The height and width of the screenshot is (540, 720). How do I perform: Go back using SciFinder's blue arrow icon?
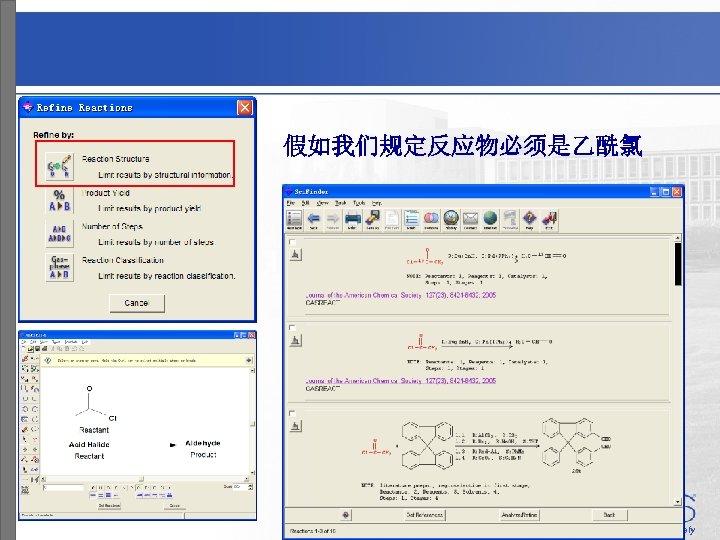314,219
